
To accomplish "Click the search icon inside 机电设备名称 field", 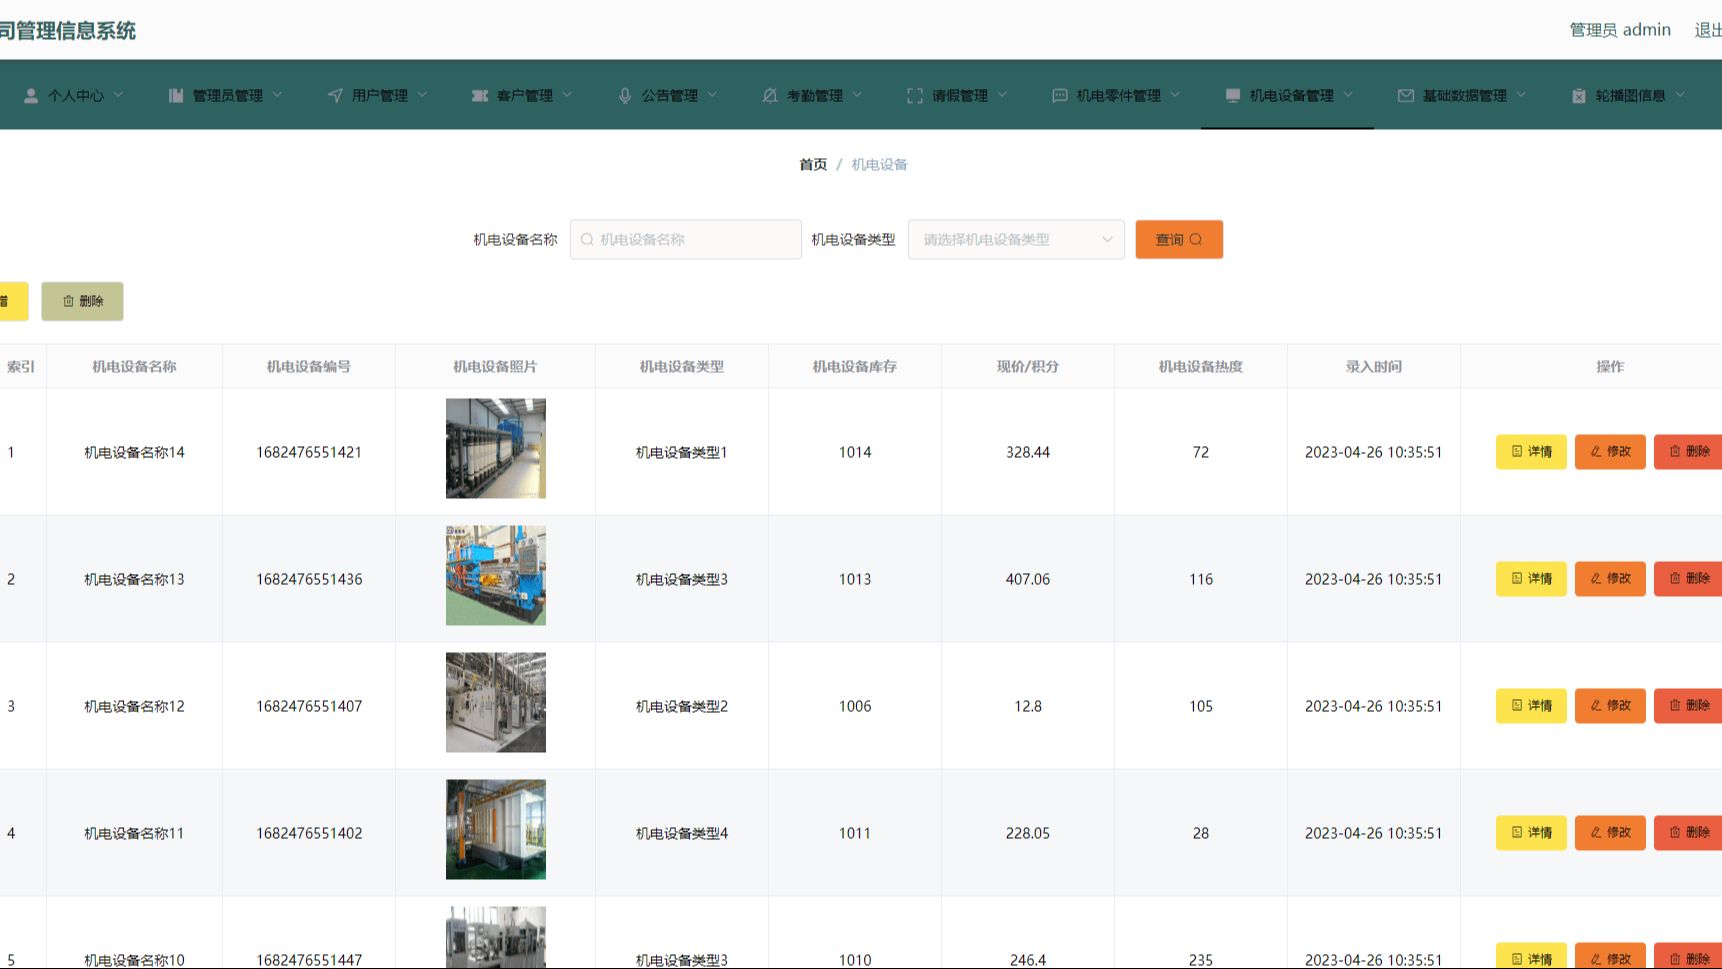I will click(587, 239).
